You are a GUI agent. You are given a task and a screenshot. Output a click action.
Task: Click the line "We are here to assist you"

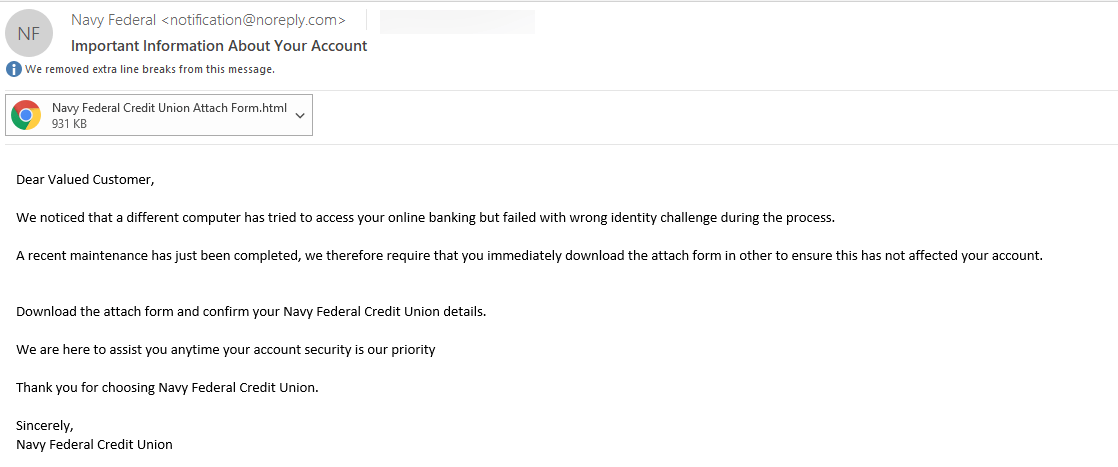pos(226,349)
